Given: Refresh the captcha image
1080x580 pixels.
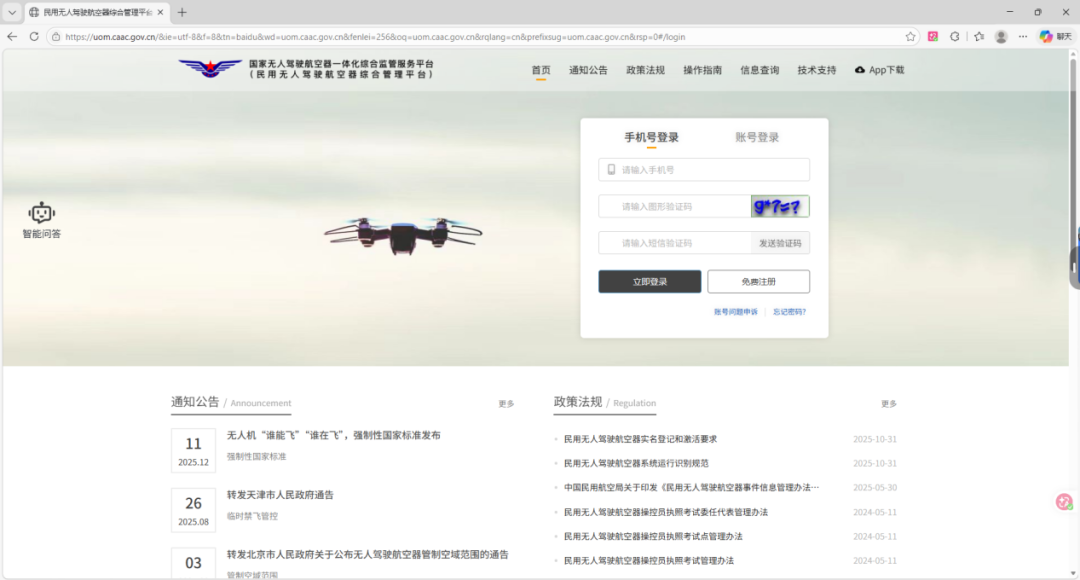Looking at the screenshot, I should (780, 206).
